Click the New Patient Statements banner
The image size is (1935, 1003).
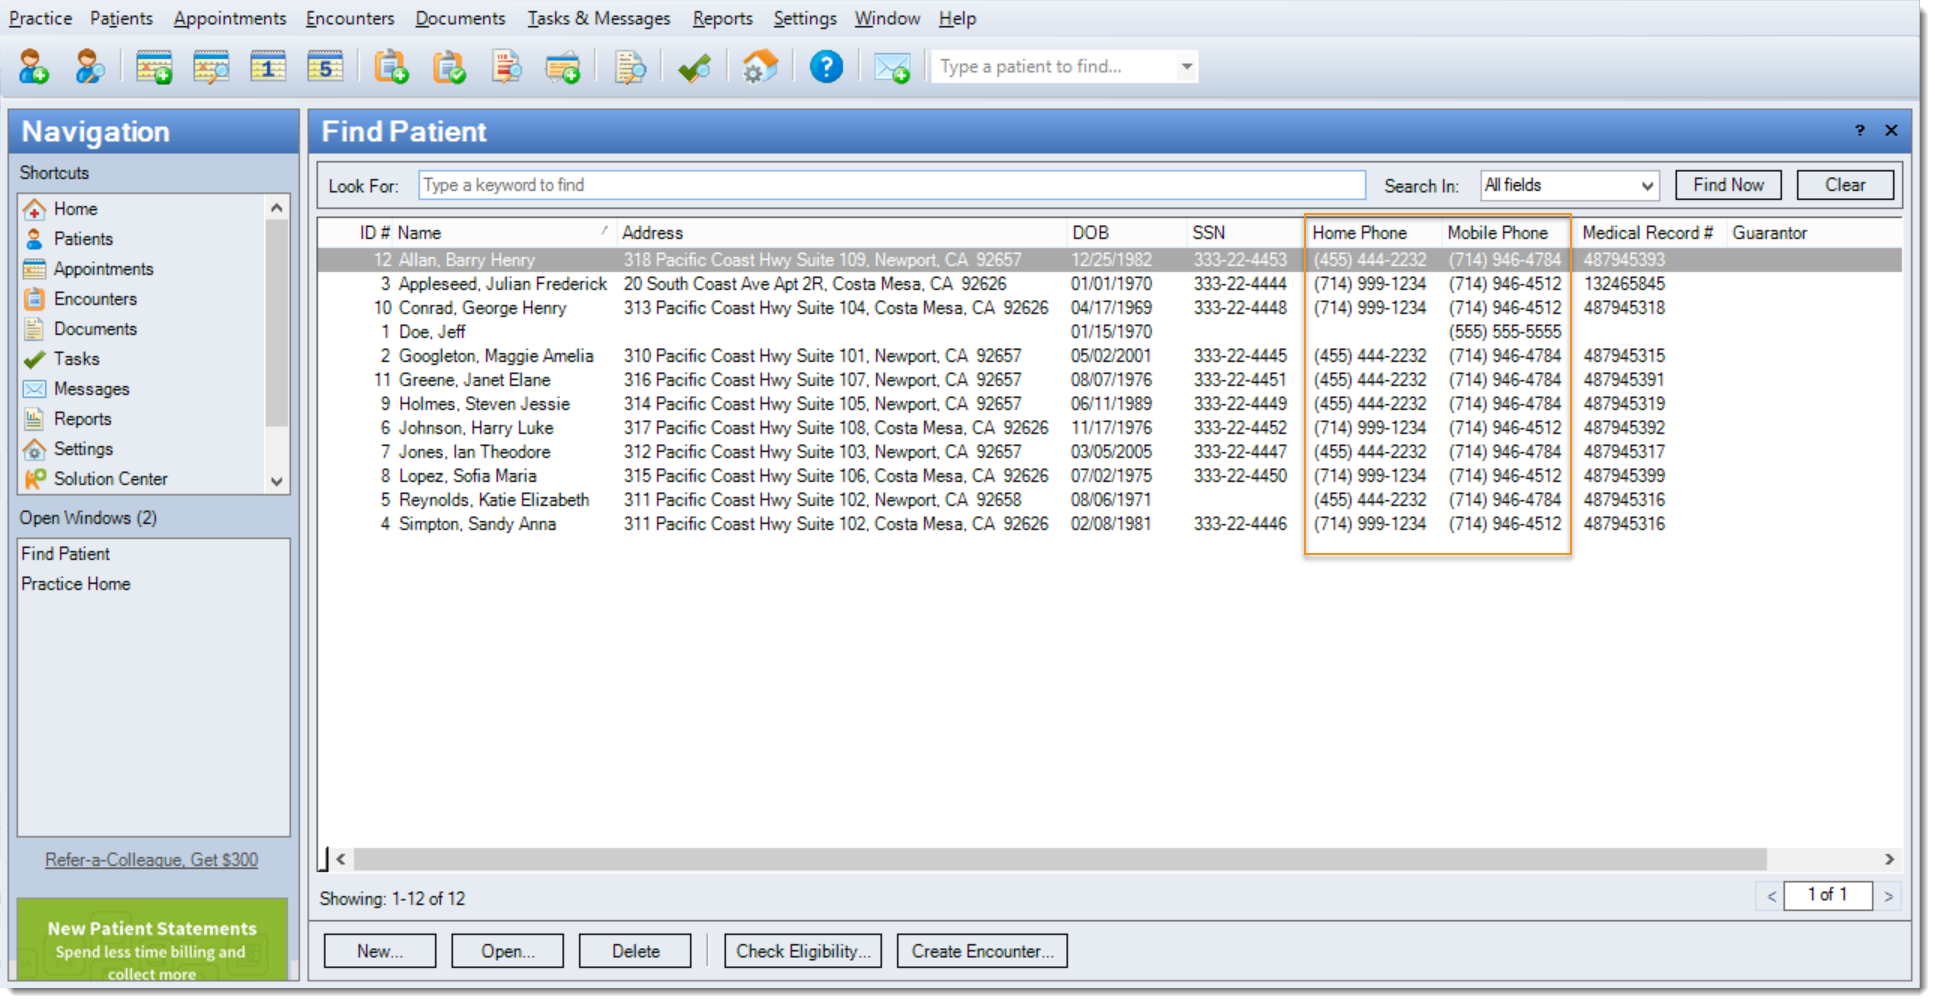click(152, 940)
